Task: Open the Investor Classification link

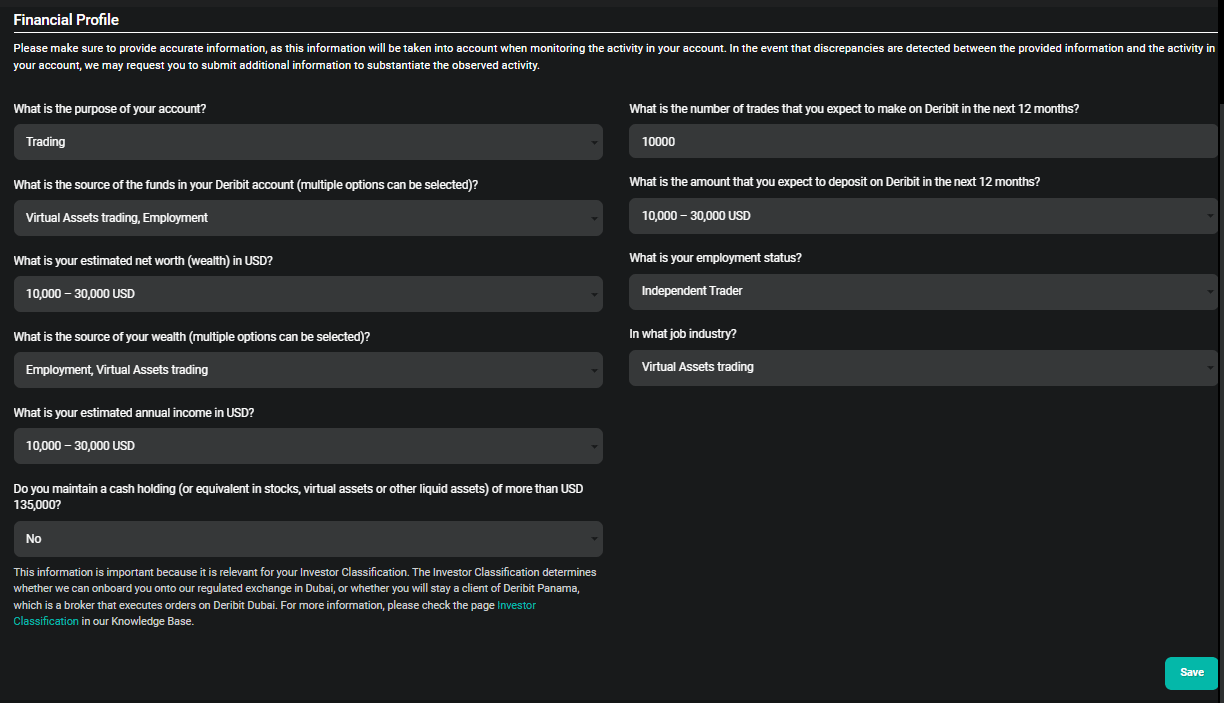Action: tap(516, 604)
